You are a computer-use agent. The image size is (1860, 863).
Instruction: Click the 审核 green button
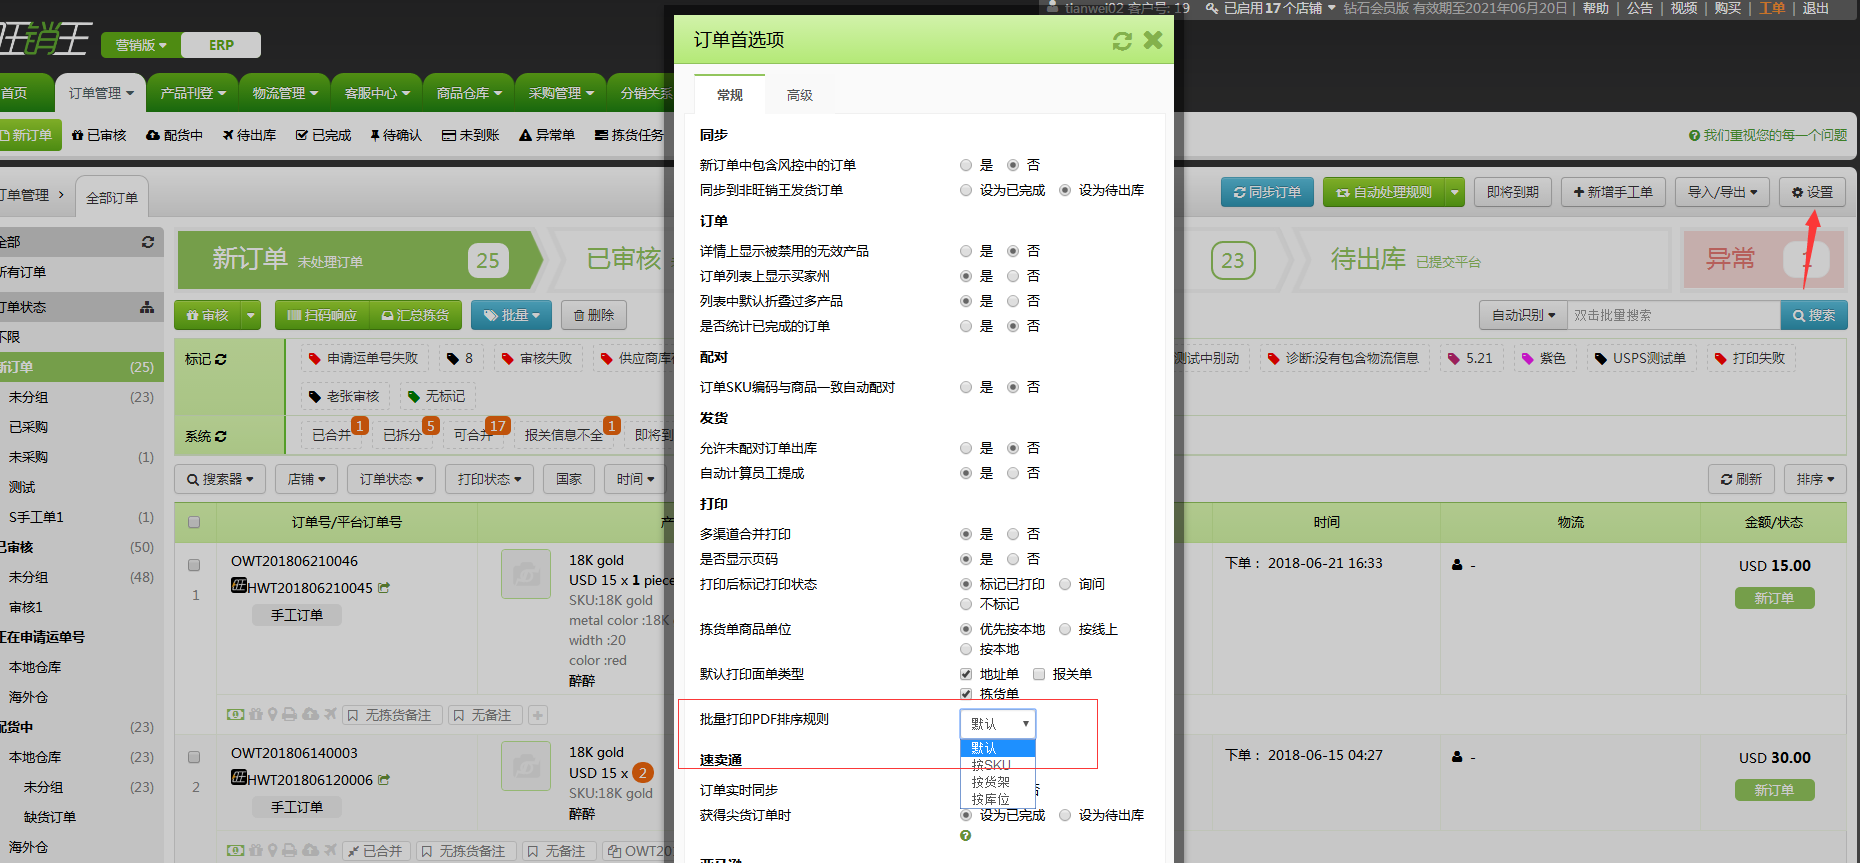(x=208, y=315)
